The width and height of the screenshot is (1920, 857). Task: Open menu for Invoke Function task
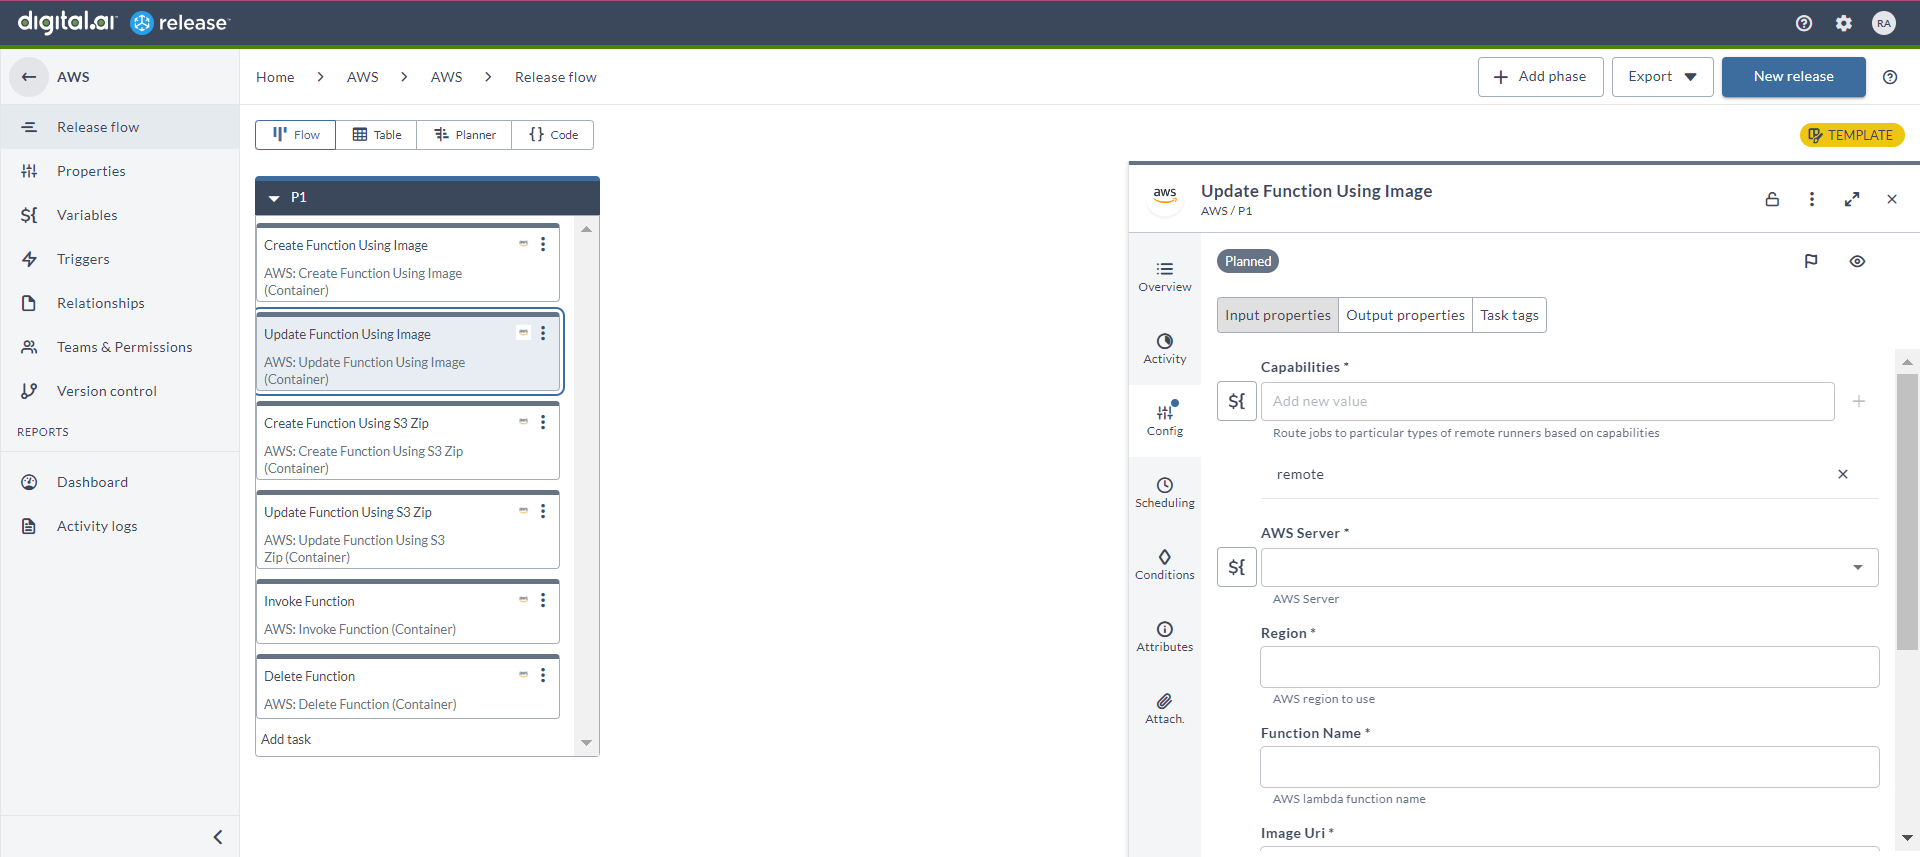[x=543, y=600]
